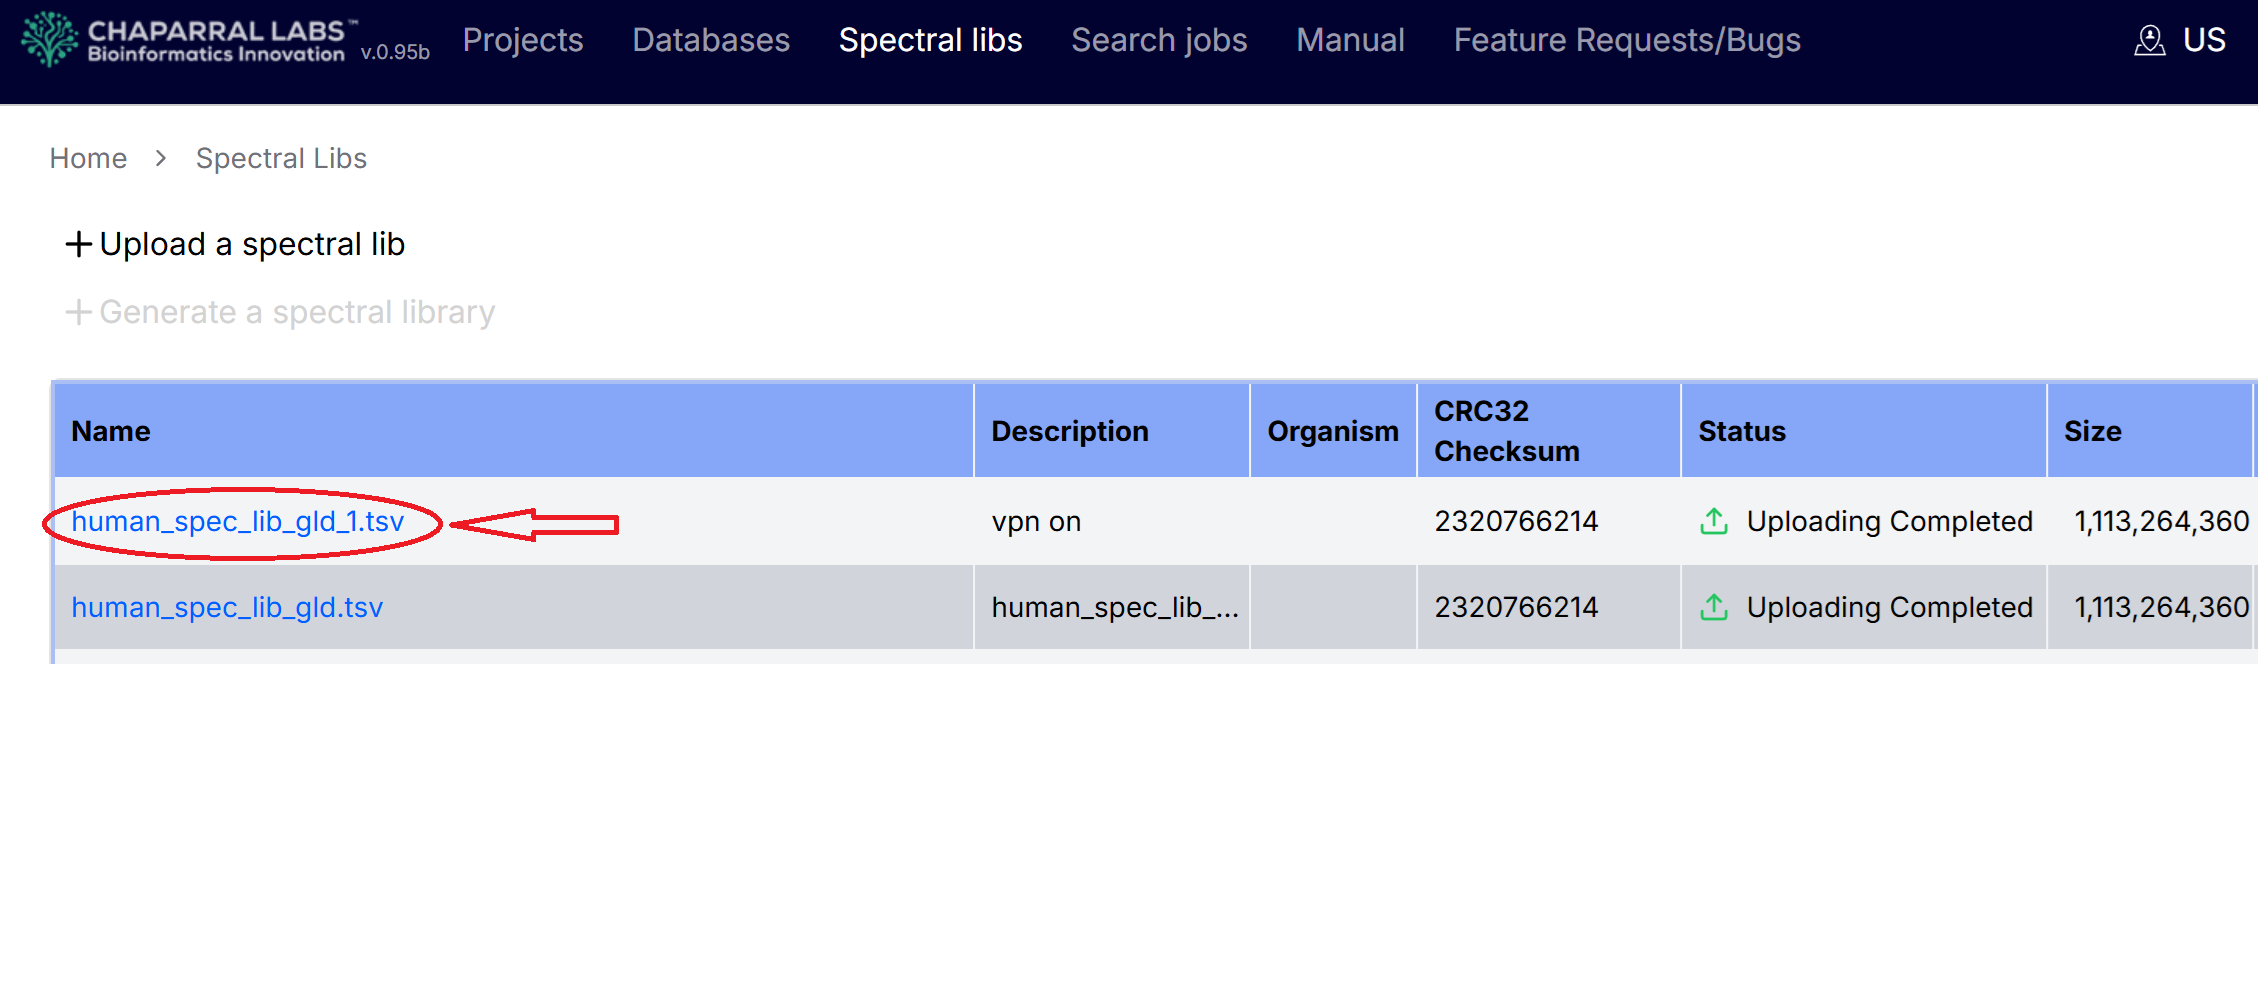Navigate to Home via the breadcrumb
Screen dimensions: 2258x986
[88, 158]
